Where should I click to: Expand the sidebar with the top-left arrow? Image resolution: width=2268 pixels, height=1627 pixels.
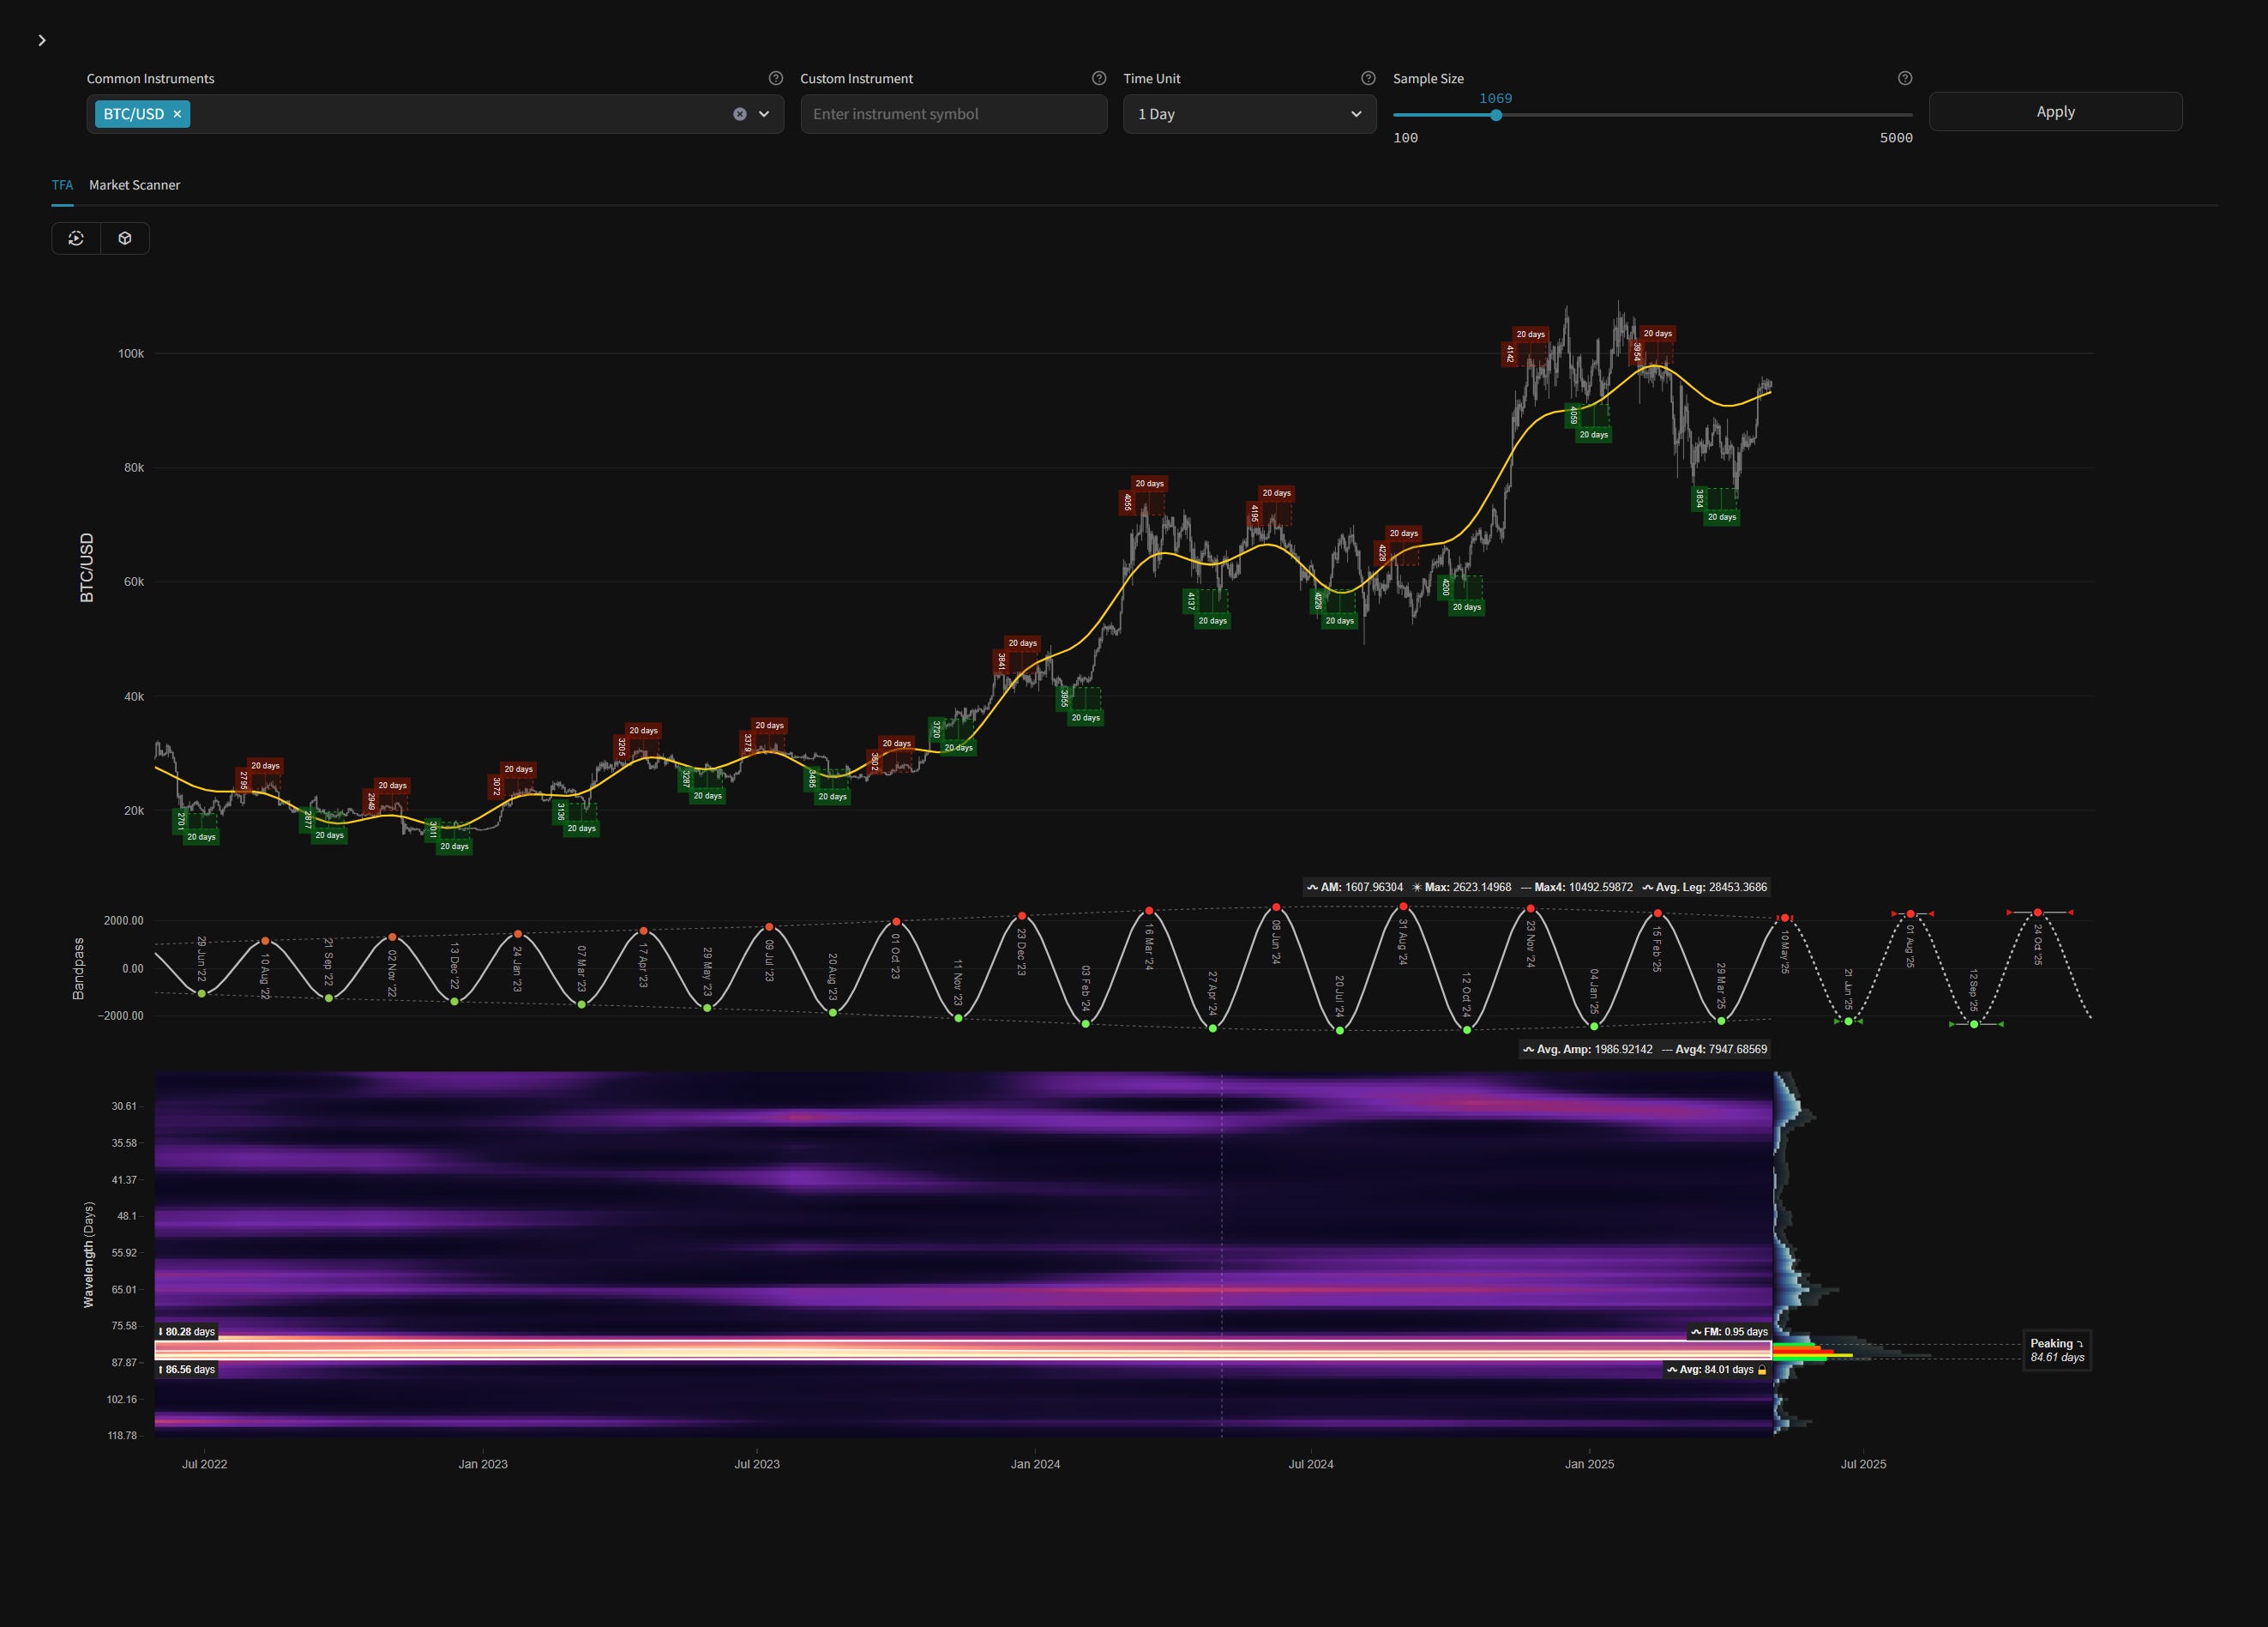pos(42,40)
